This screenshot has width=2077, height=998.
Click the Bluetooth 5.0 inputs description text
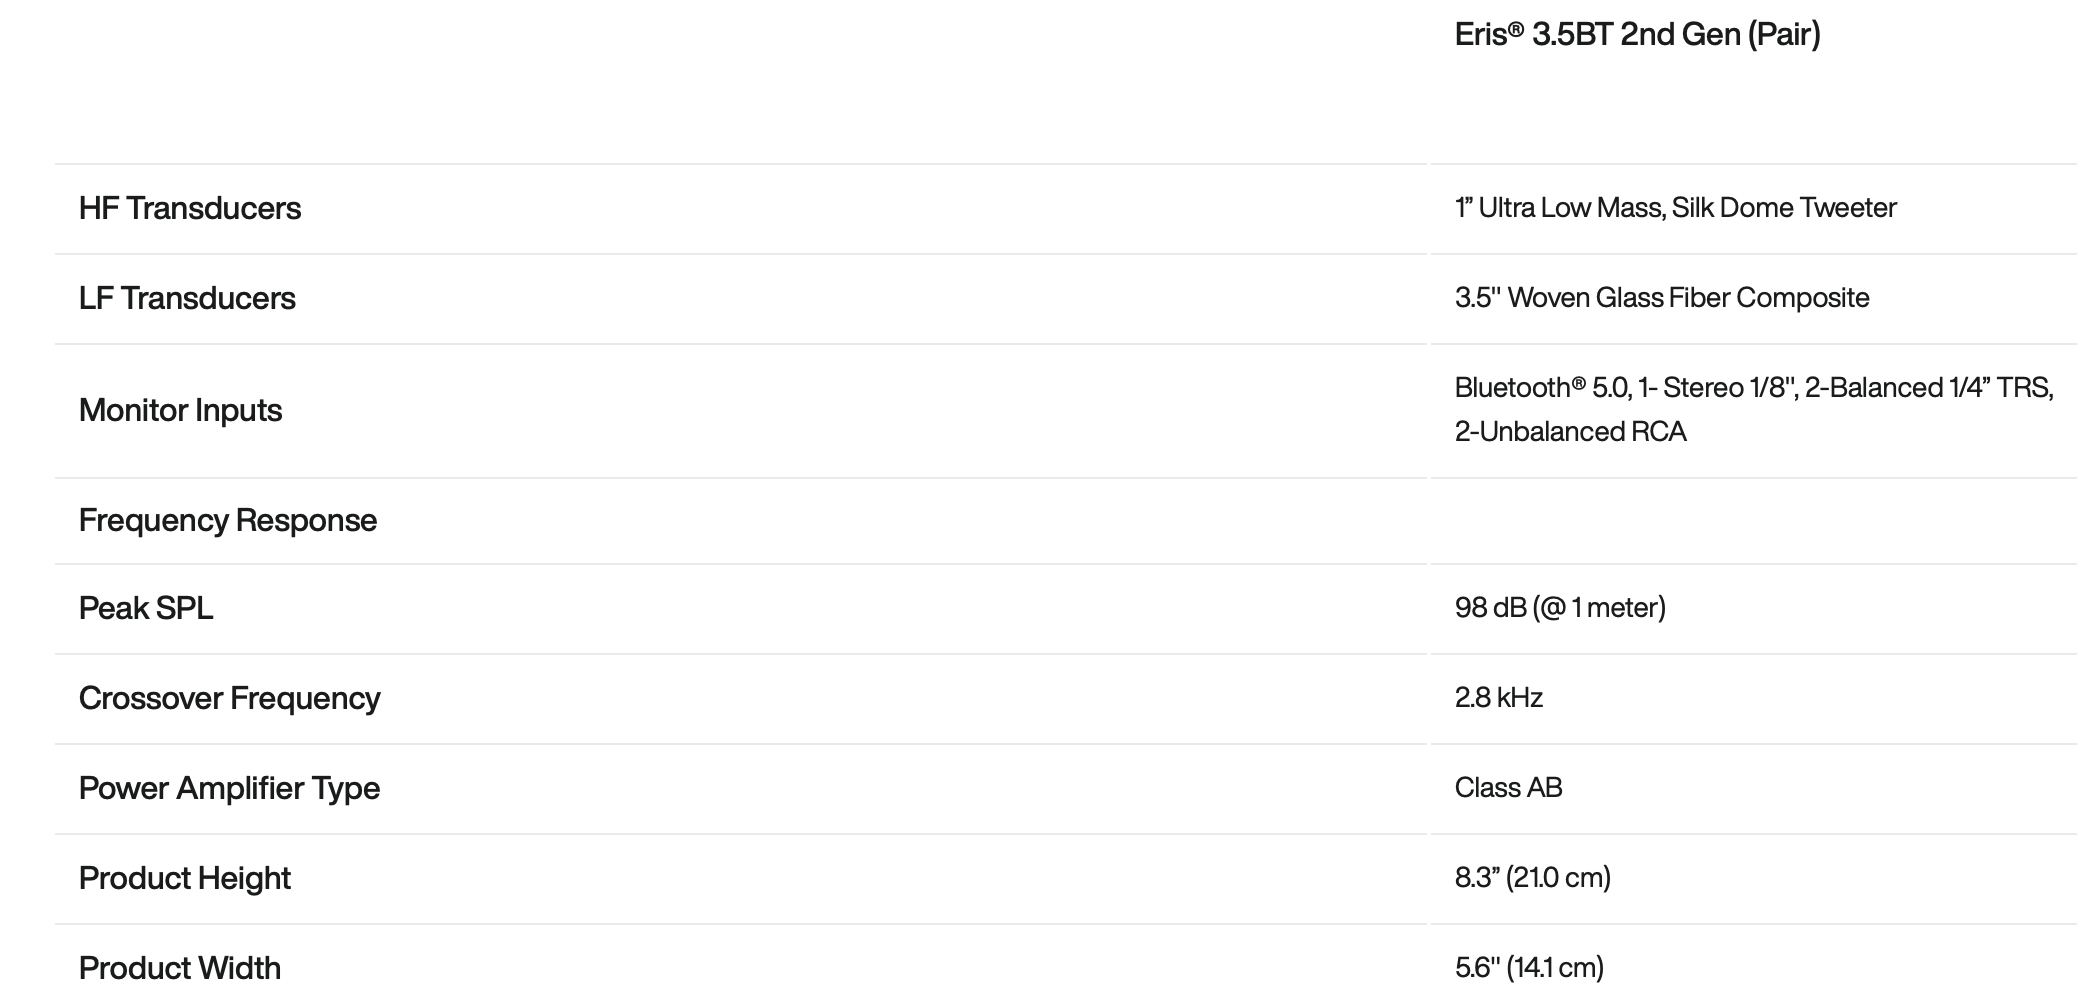1754,409
